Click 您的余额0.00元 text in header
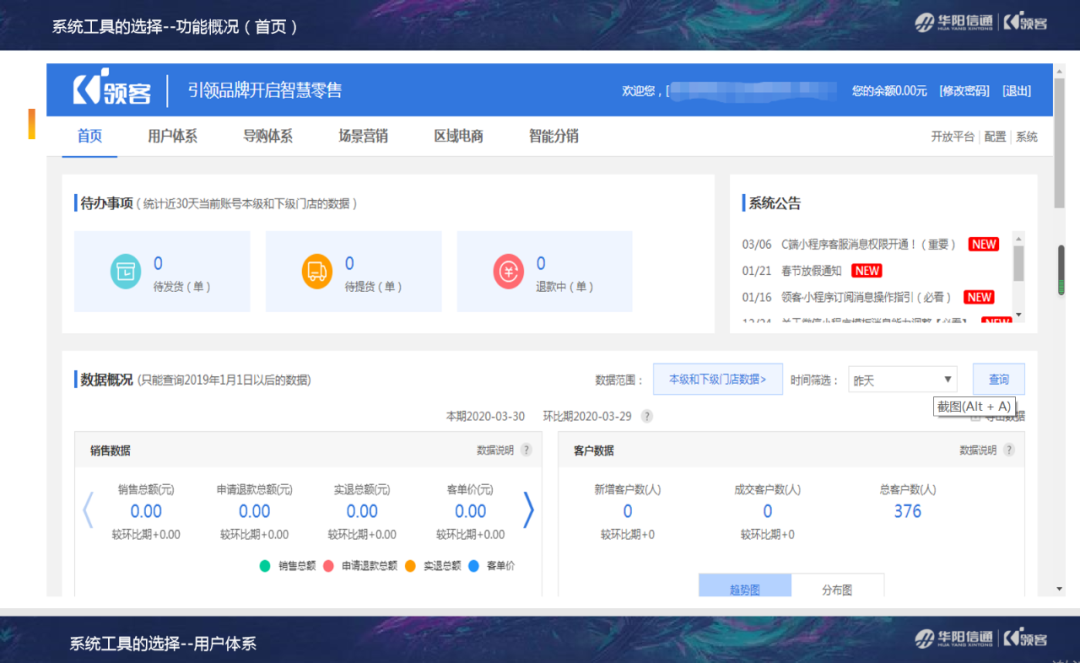1080x663 pixels. 889,91
